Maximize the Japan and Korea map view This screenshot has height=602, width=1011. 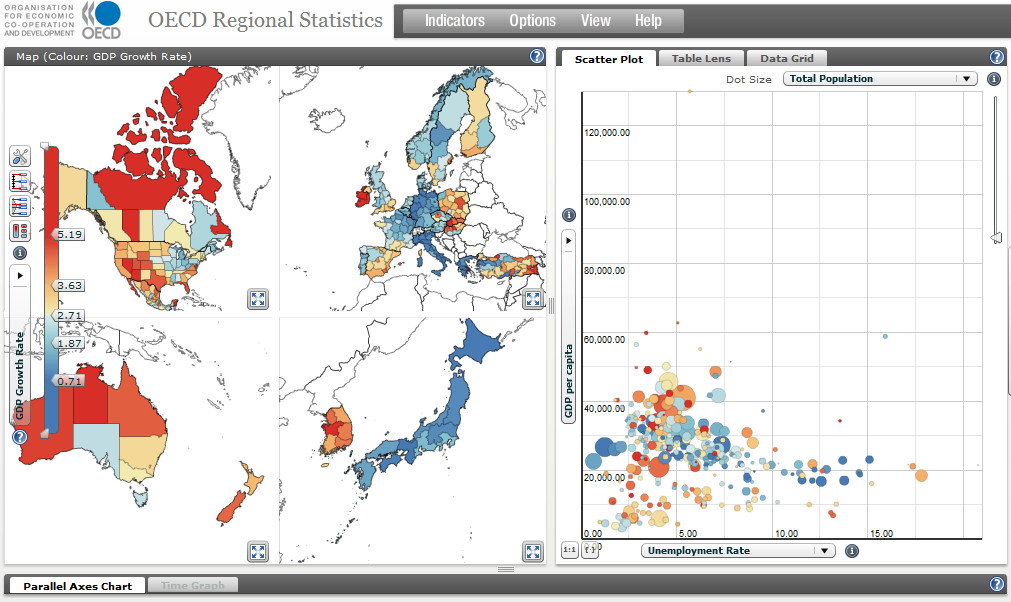coord(533,552)
